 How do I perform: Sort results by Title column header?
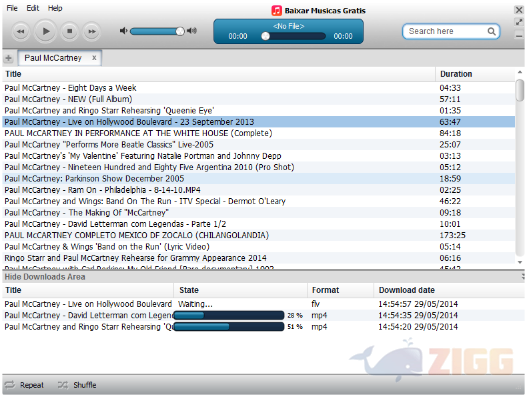(219, 74)
